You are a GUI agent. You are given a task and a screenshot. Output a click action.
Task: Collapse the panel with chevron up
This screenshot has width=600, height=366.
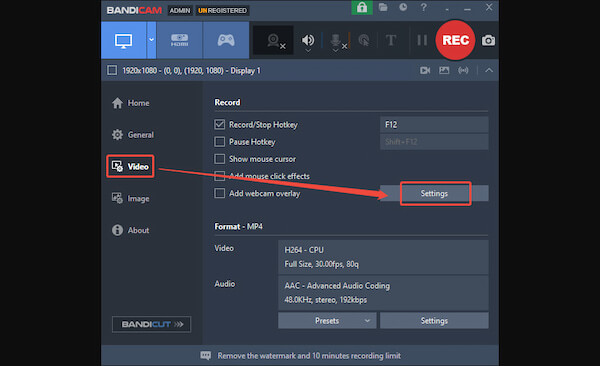pyautogui.click(x=489, y=70)
